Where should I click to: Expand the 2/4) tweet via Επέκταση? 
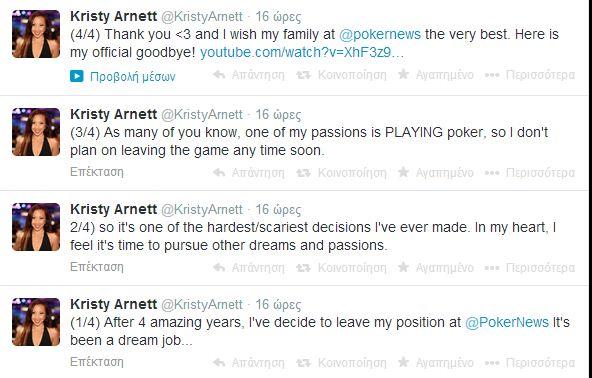coord(97,267)
